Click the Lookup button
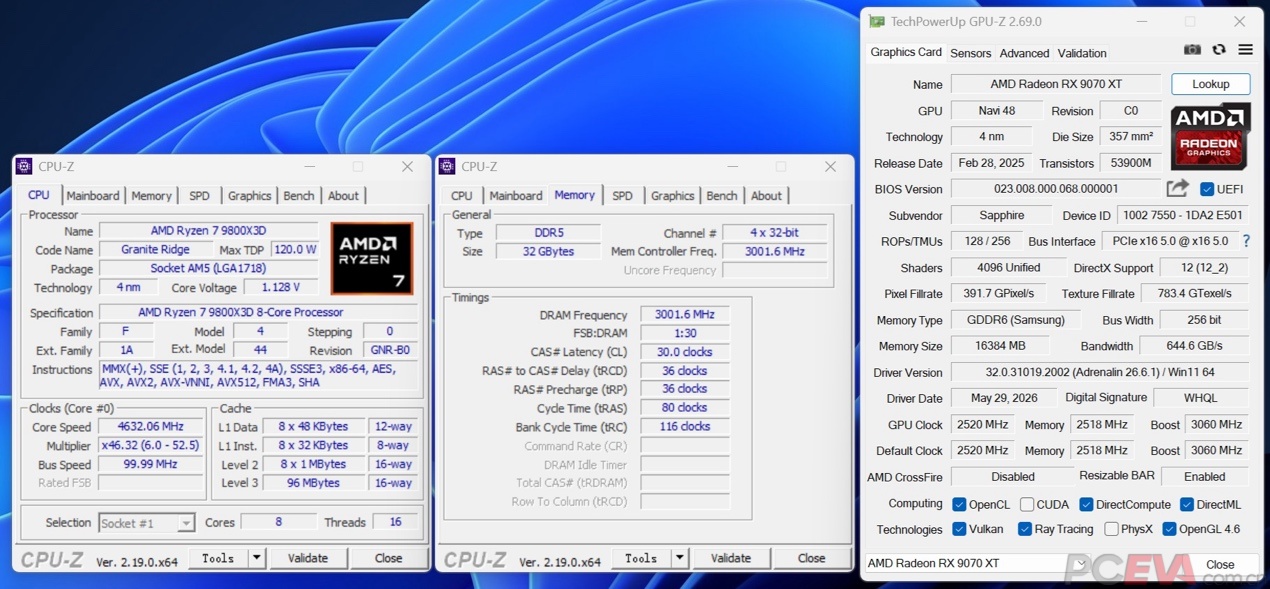This screenshot has height=589, width=1270. (1210, 84)
